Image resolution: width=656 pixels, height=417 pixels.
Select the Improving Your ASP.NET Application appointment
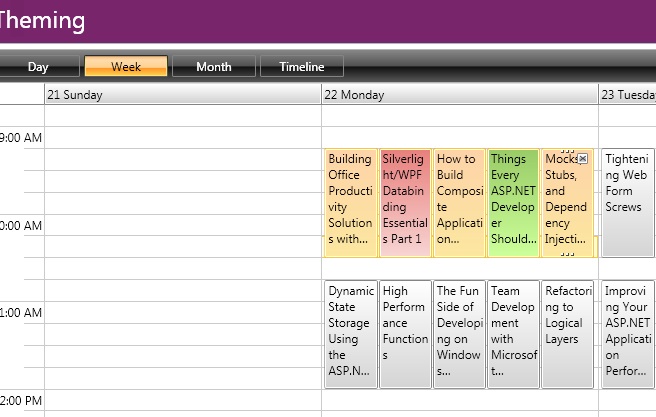click(627, 334)
